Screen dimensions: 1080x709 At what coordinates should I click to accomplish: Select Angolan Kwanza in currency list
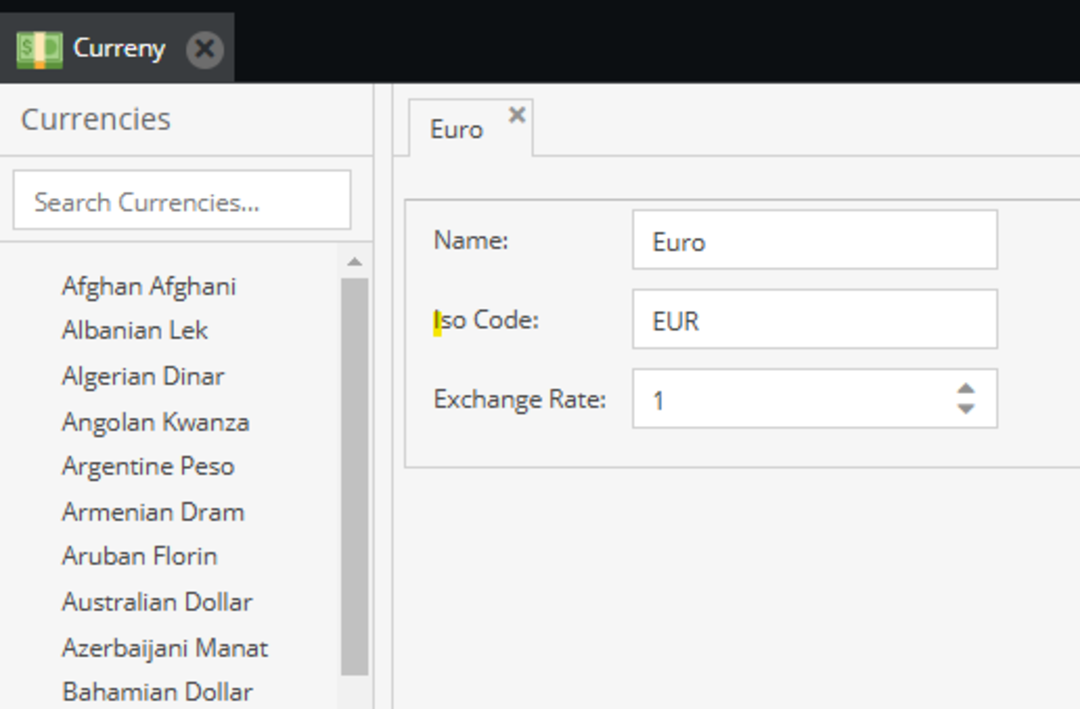point(156,422)
